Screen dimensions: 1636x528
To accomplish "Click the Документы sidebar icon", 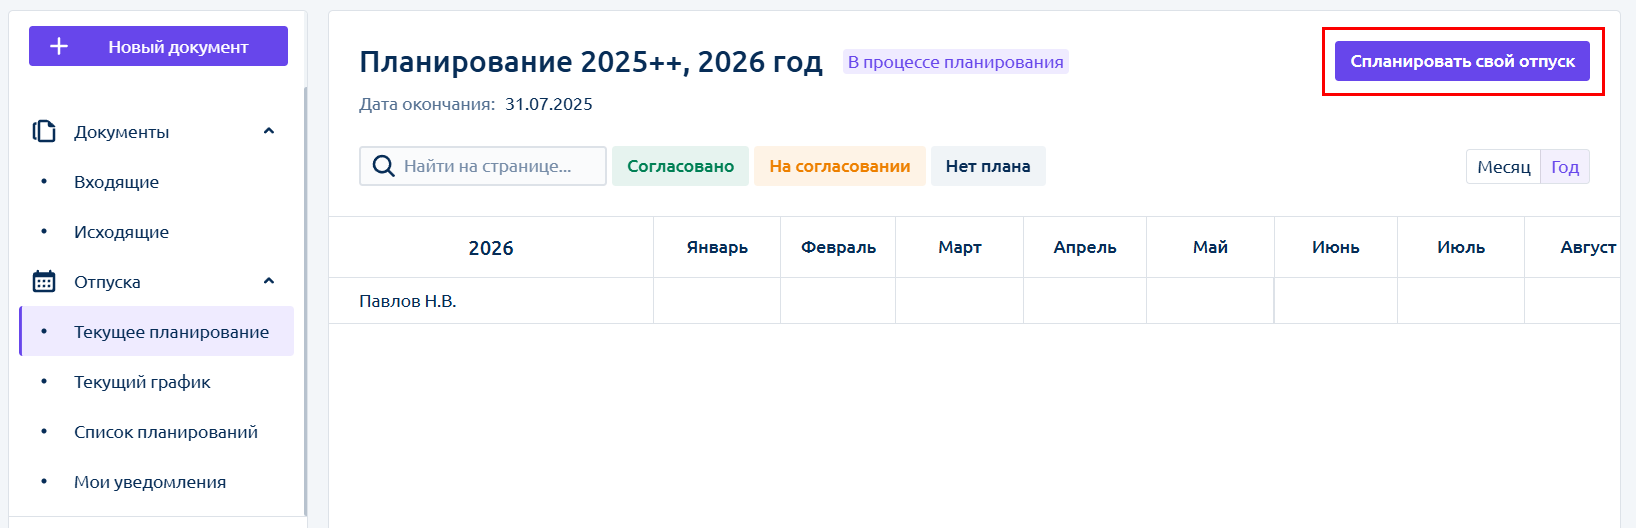I will (x=44, y=131).
